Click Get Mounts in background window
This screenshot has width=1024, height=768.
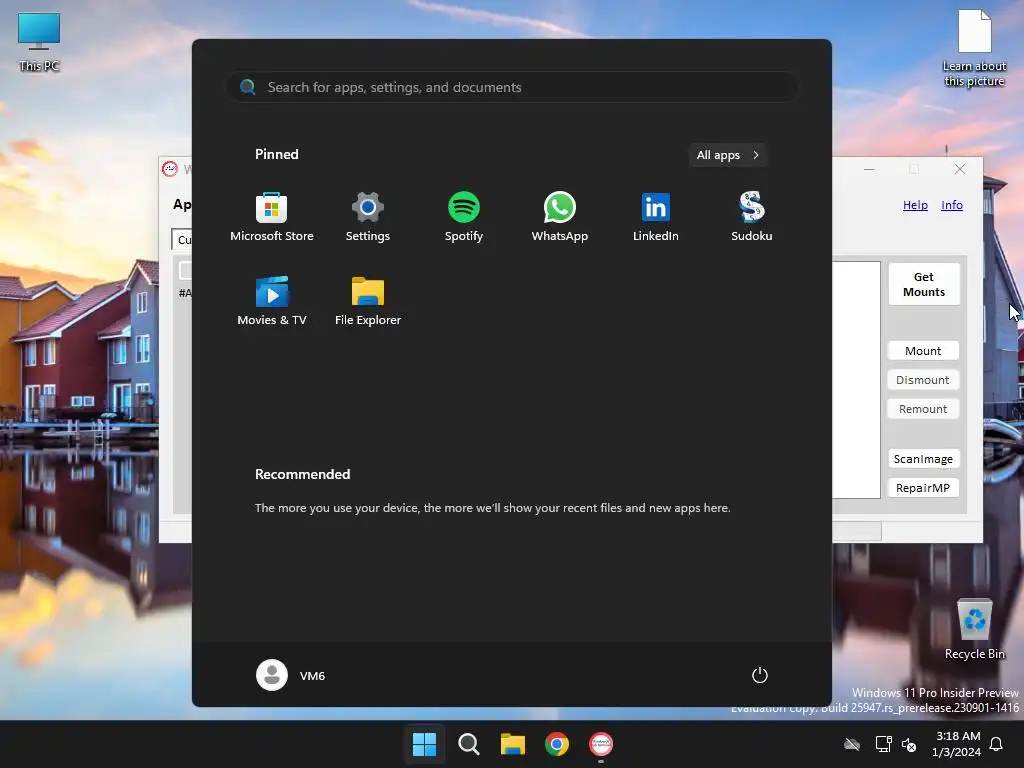coord(924,285)
